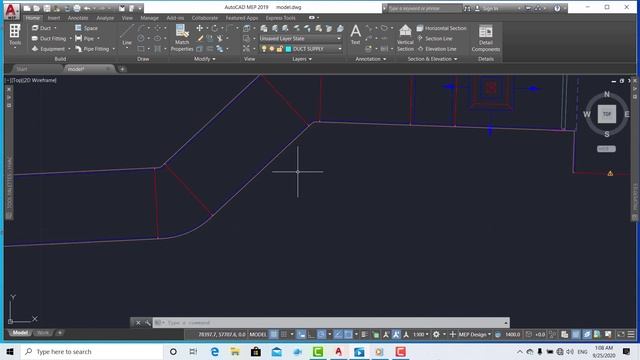Click the Horizontal Section tool
The height and width of the screenshot is (360, 640).
(x=441, y=28)
